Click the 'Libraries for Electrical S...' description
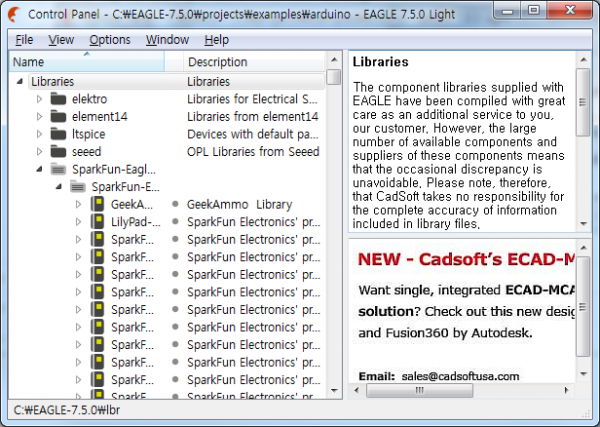Screen dimensions: 600x427 tap(252, 99)
